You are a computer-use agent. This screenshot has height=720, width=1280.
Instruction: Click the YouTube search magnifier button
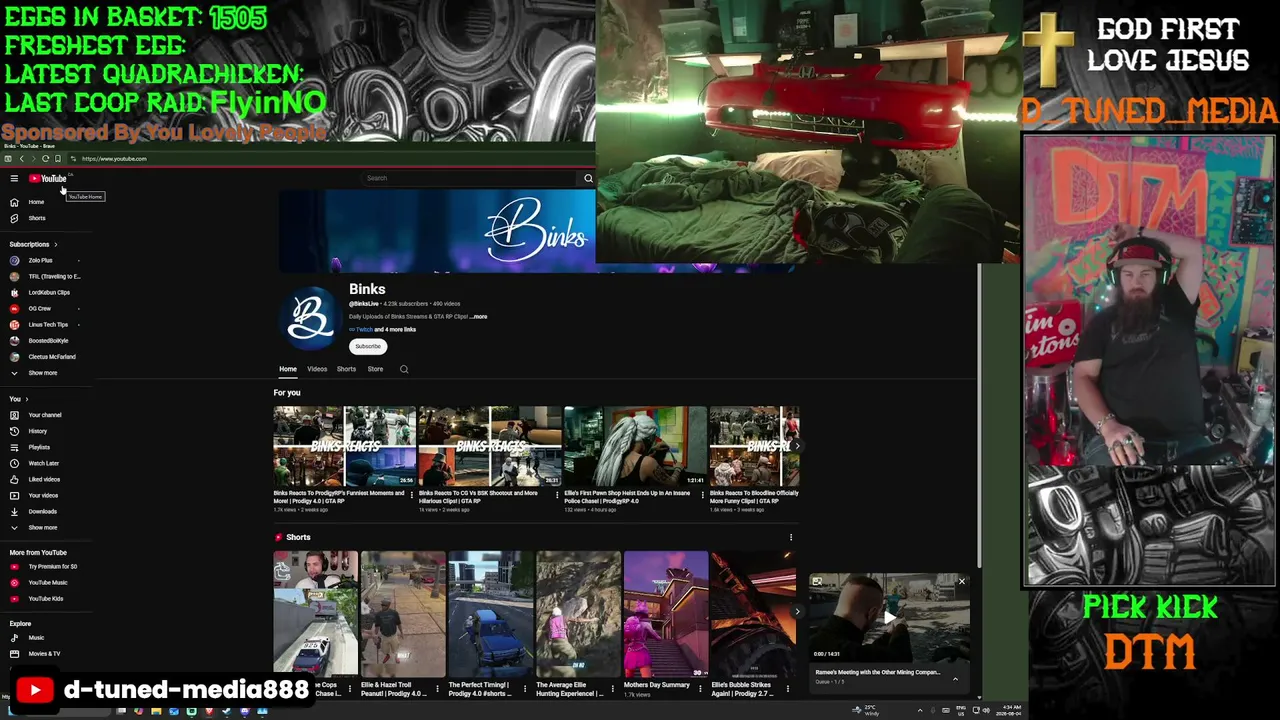point(588,178)
